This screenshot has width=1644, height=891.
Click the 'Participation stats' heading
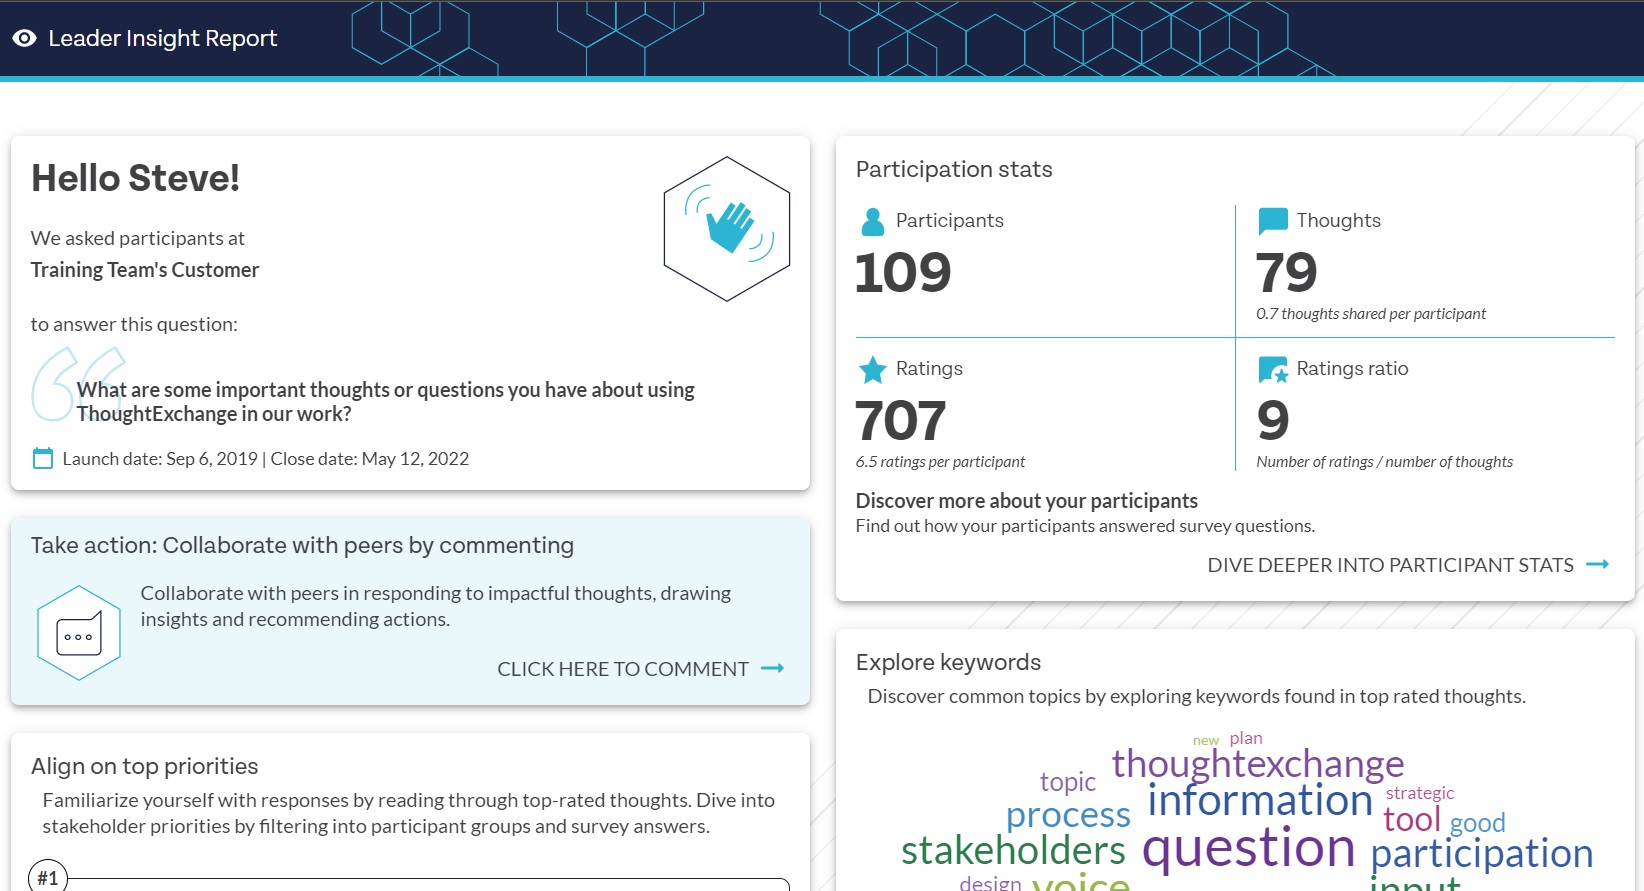point(954,169)
